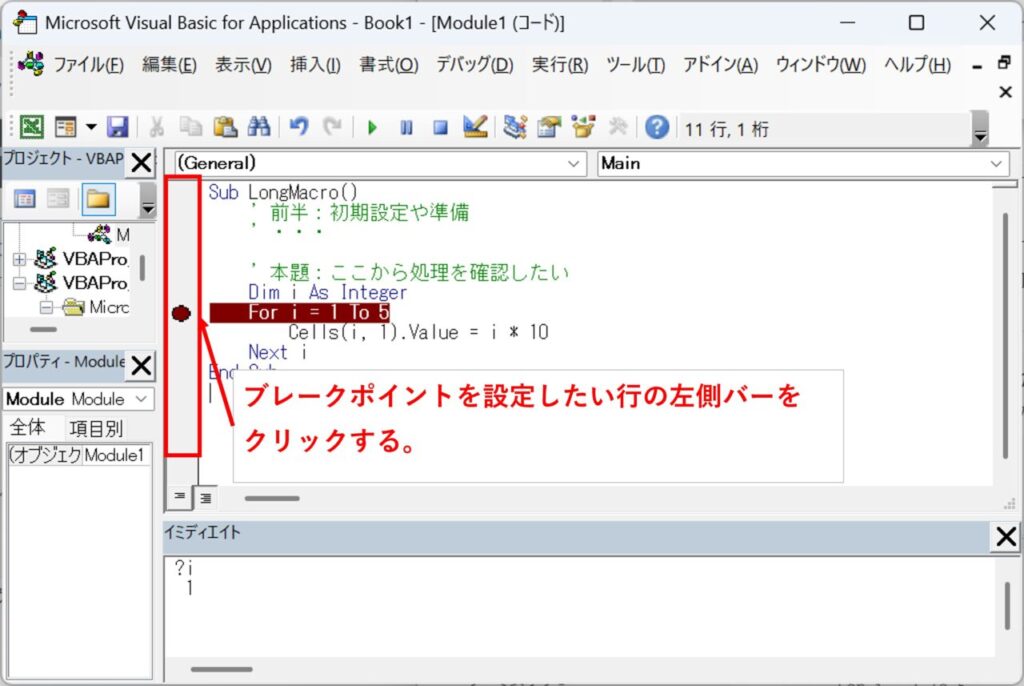
Task: Close the Project explorer pane
Action: pos(141,162)
